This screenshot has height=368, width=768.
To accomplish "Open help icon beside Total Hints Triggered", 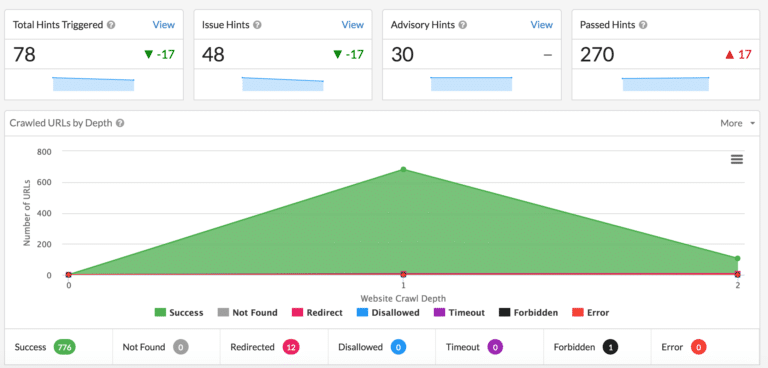I will click(111, 25).
